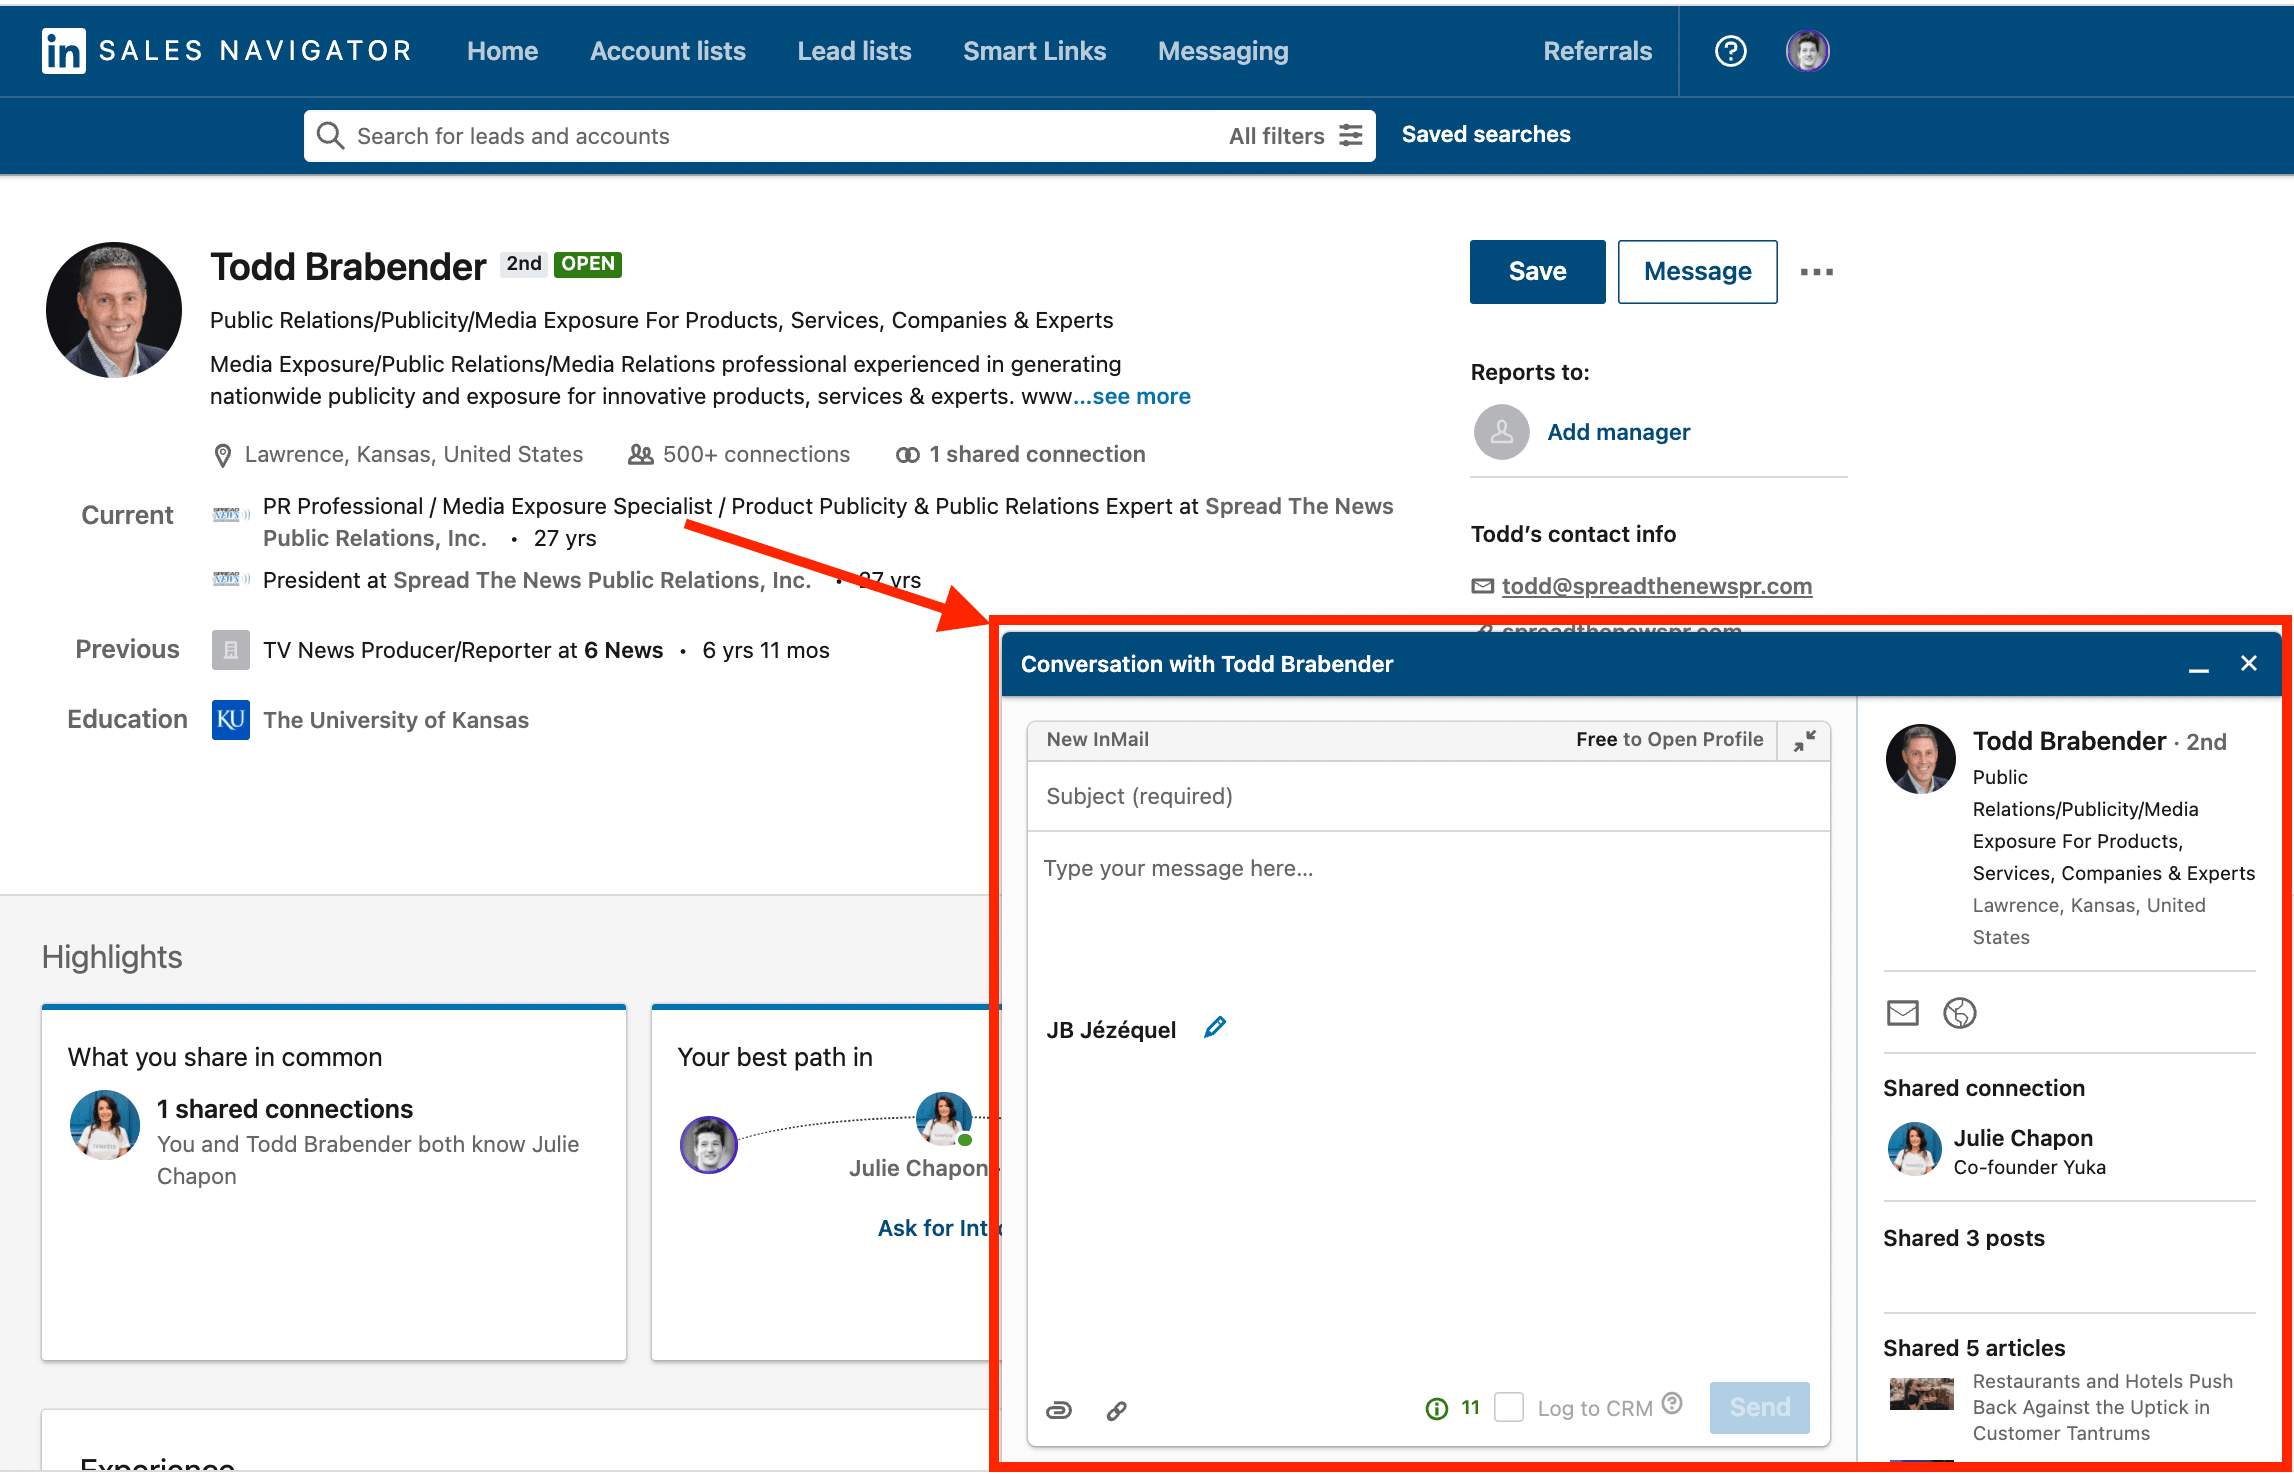
Task: Click the 2nd degree badge beside name
Action: click(x=523, y=264)
